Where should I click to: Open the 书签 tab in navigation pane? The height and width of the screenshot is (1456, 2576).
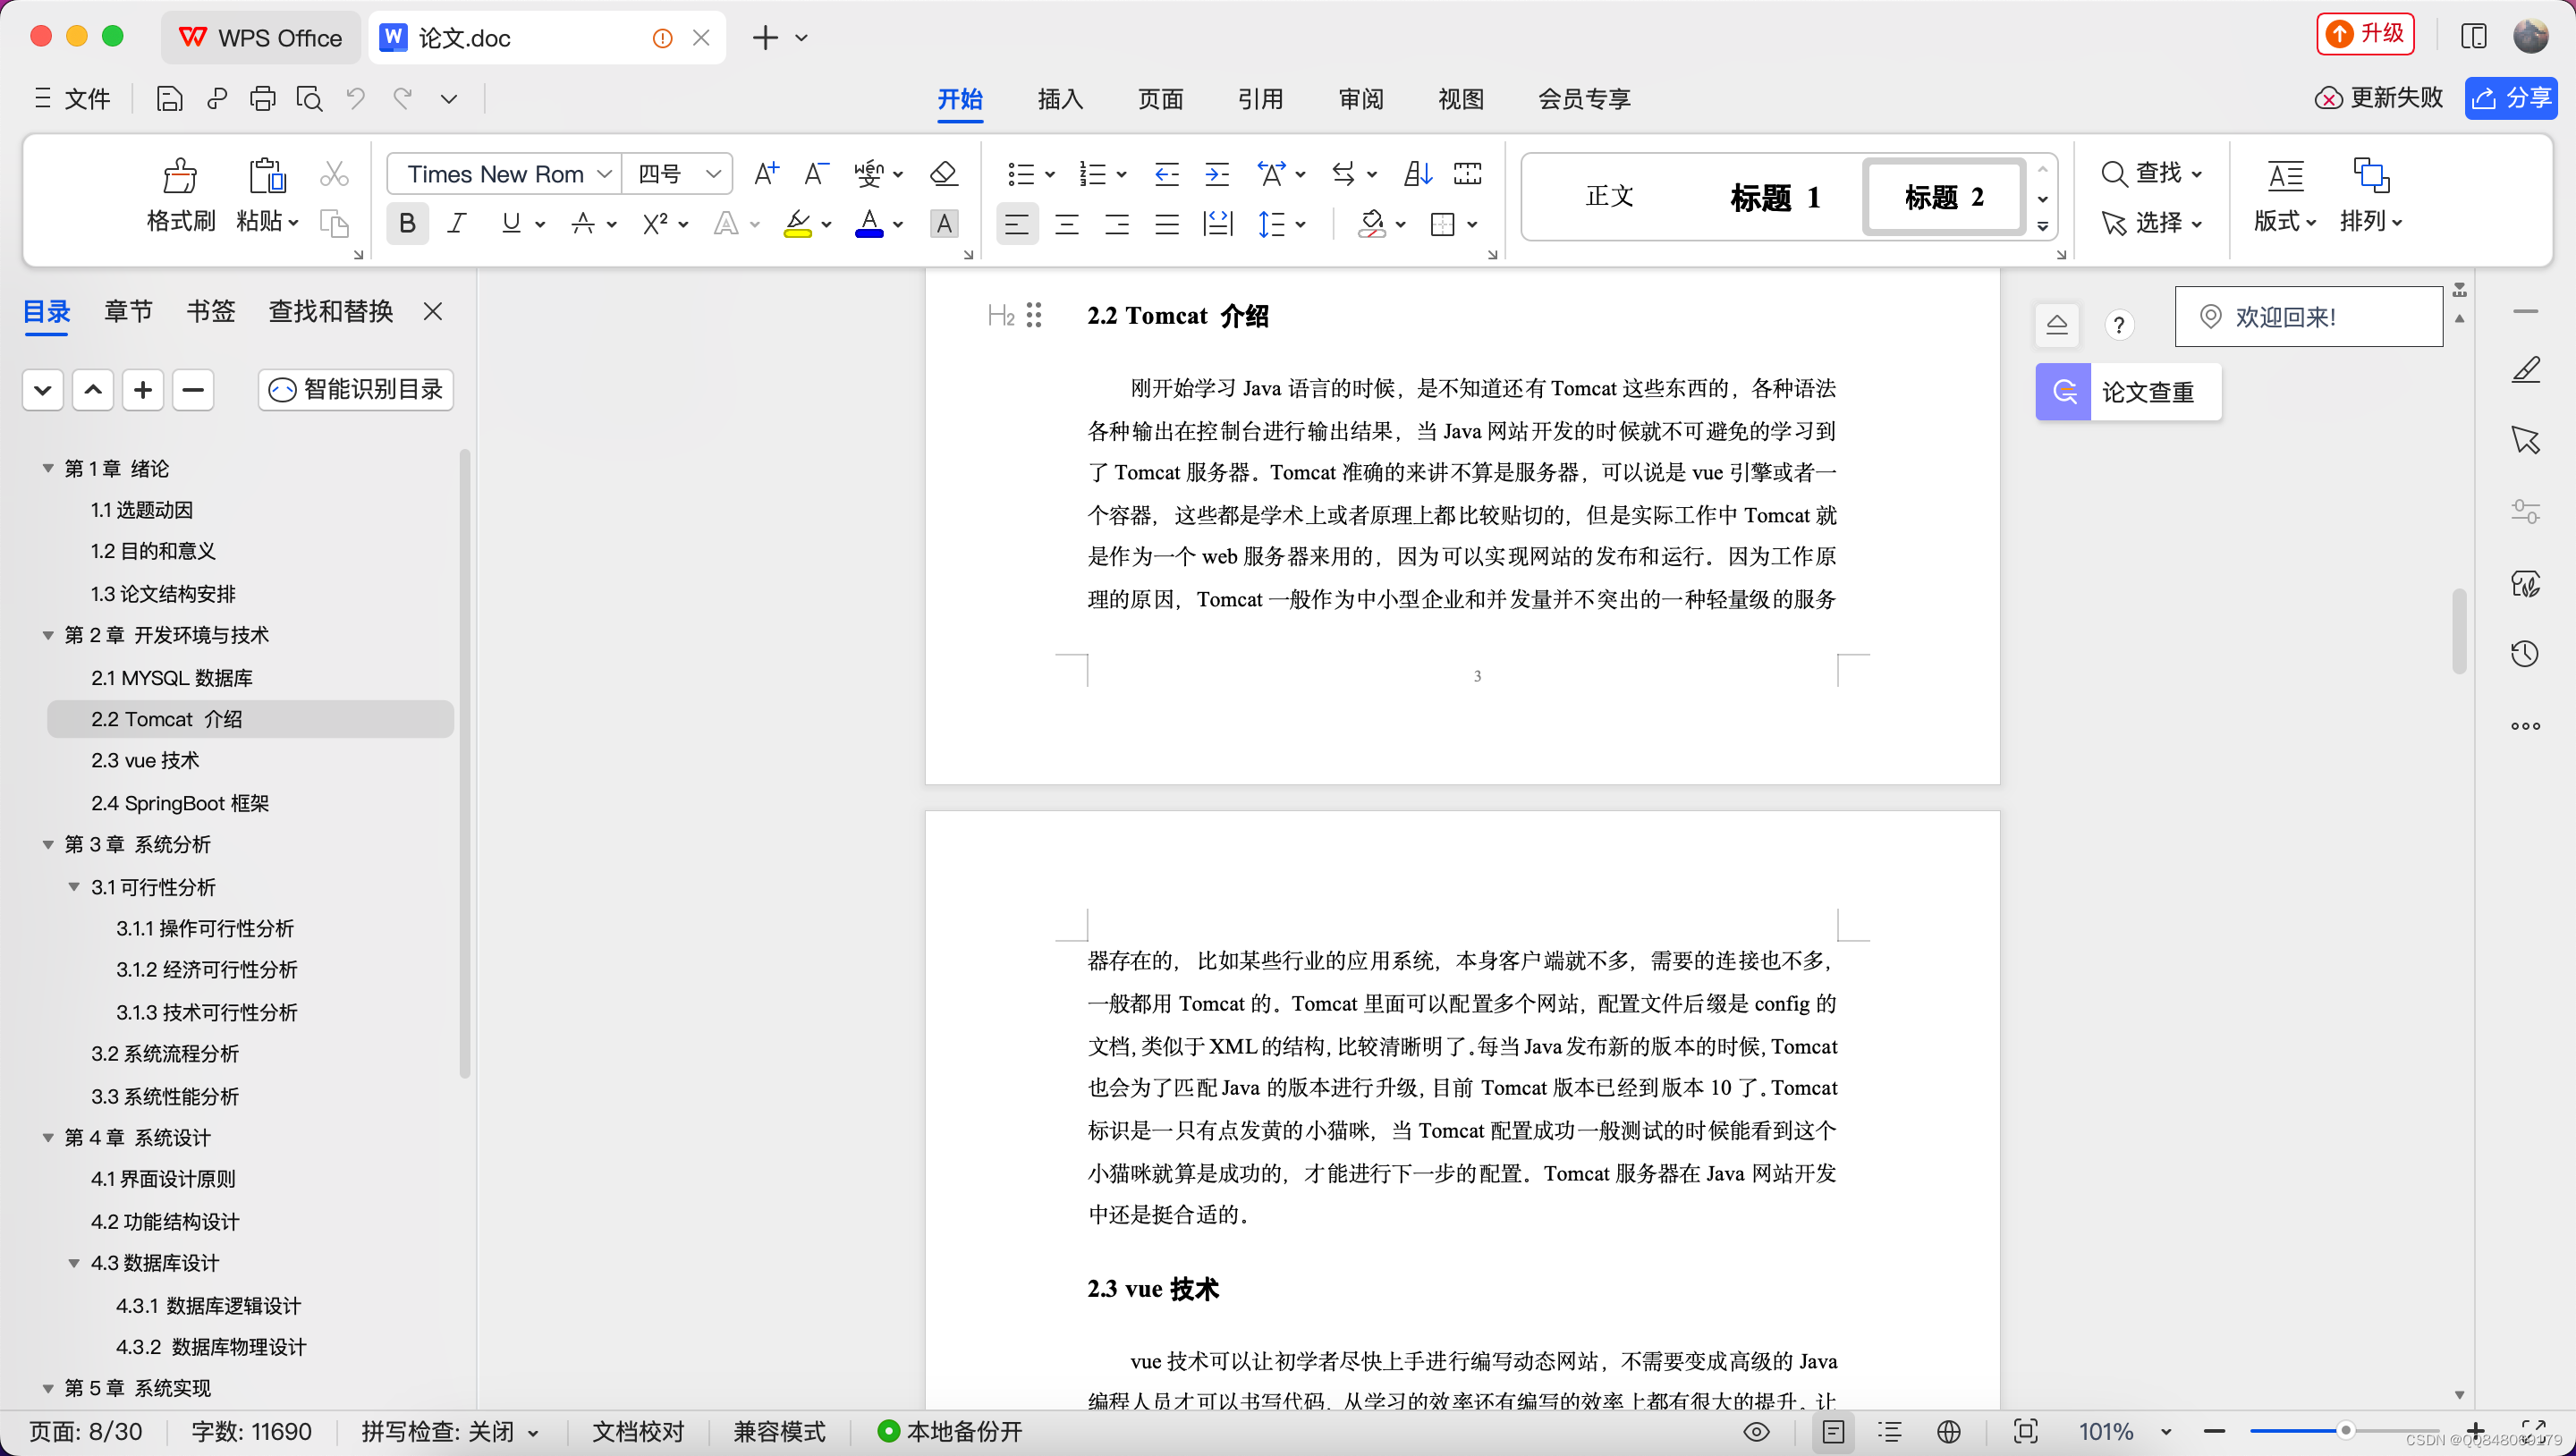click(210, 312)
